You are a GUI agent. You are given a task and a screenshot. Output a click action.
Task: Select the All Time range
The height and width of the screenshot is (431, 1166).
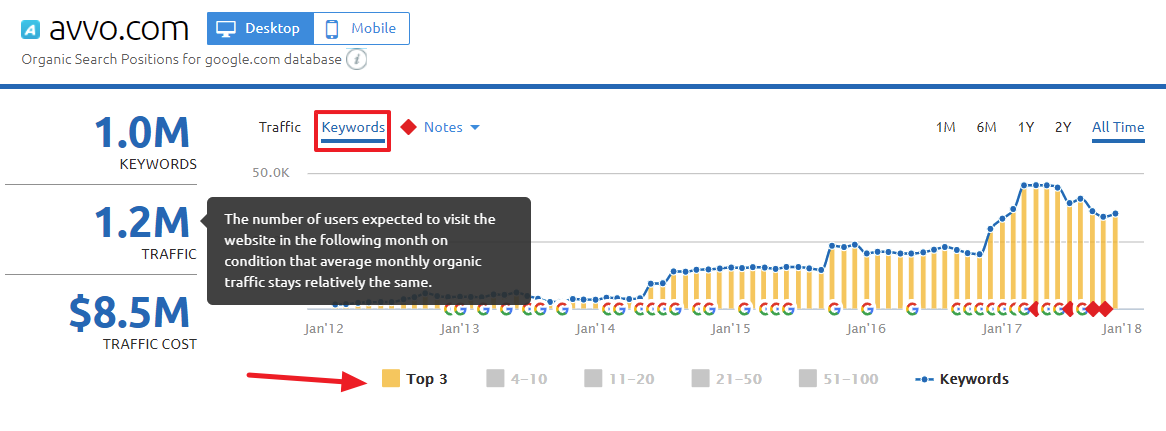point(1118,127)
